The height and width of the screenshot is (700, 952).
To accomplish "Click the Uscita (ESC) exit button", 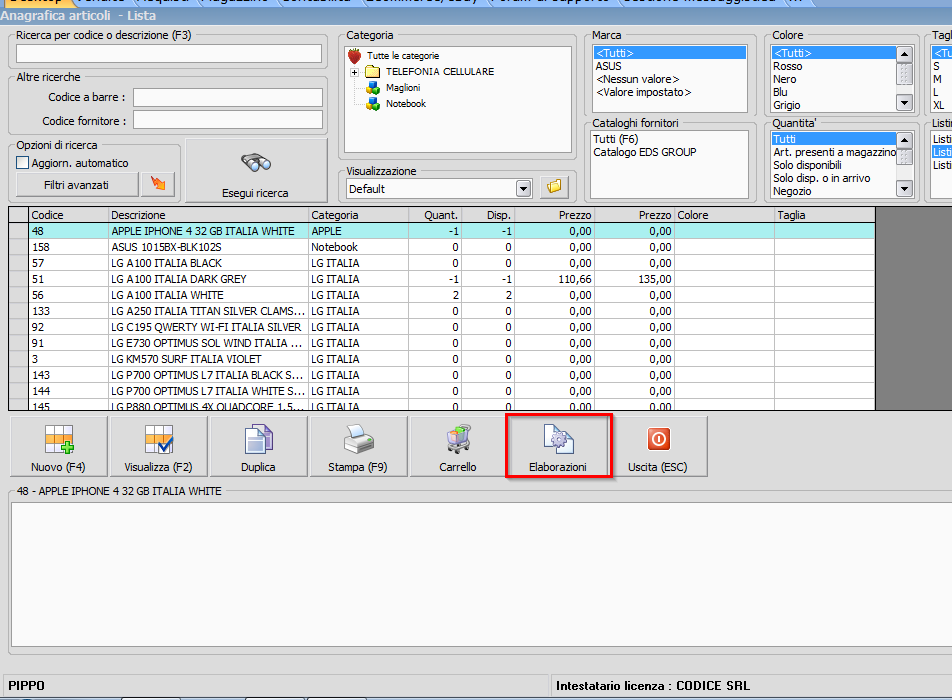I will 658,447.
